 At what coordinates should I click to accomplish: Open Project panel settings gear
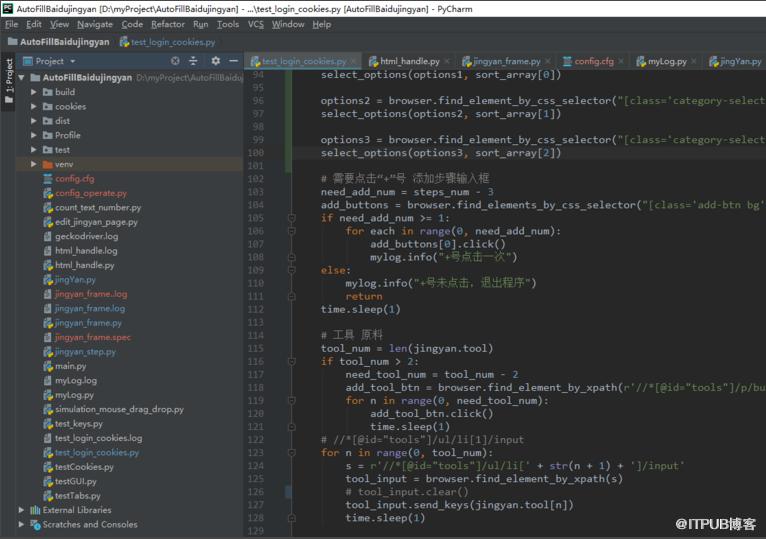(x=215, y=61)
